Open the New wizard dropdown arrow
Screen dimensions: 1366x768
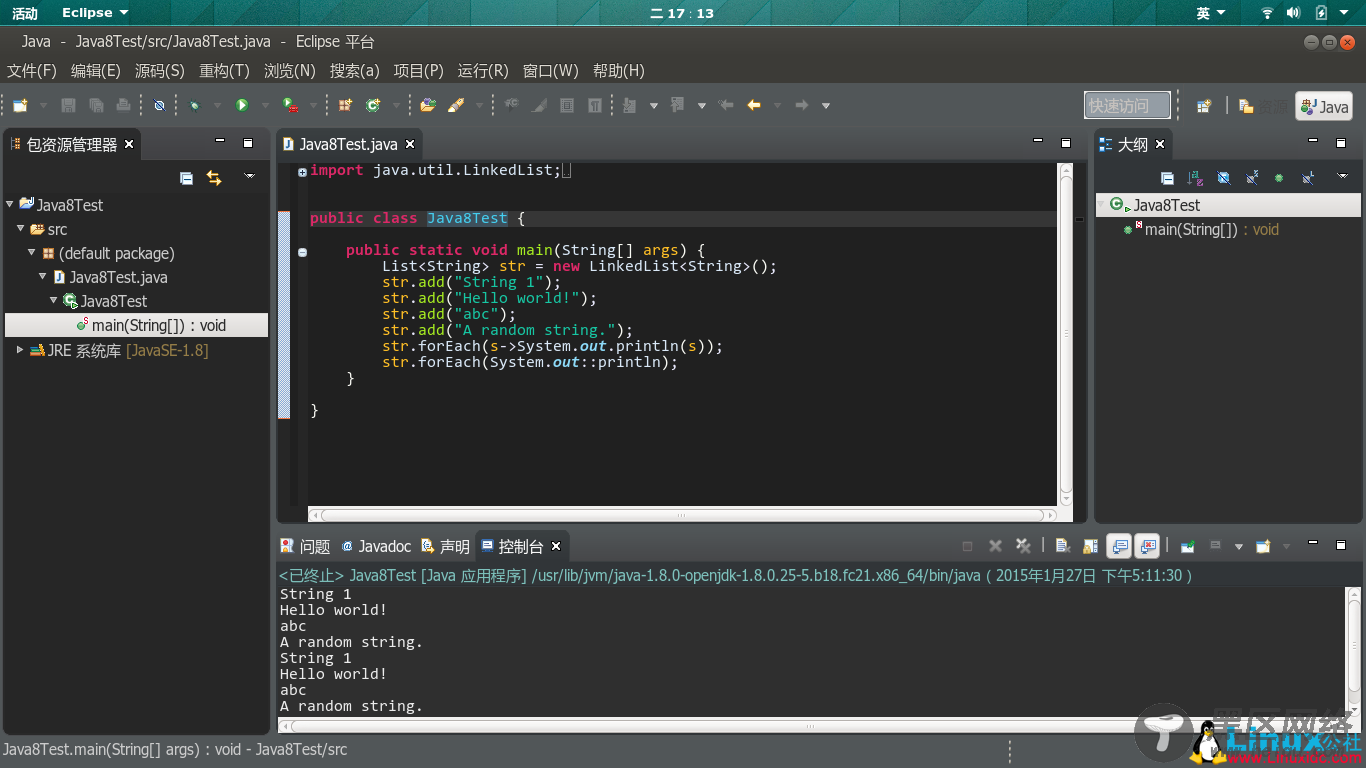click(43, 105)
